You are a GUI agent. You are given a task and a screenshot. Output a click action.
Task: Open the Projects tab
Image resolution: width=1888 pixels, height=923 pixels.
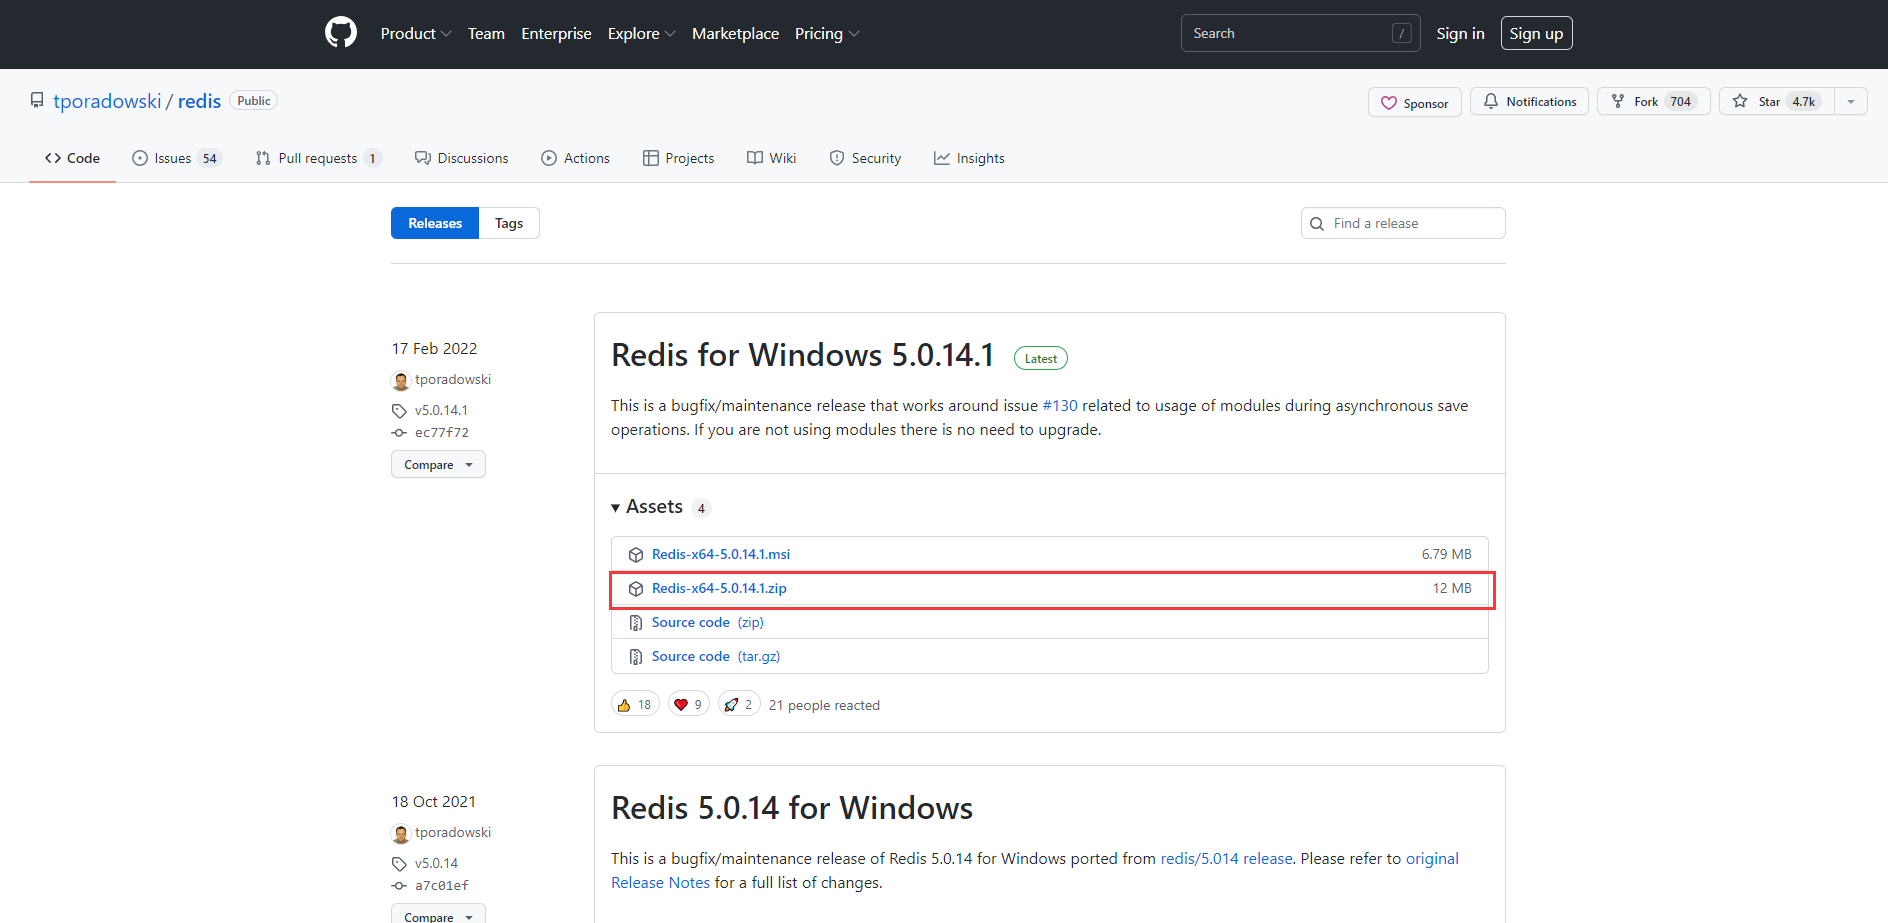click(678, 158)
